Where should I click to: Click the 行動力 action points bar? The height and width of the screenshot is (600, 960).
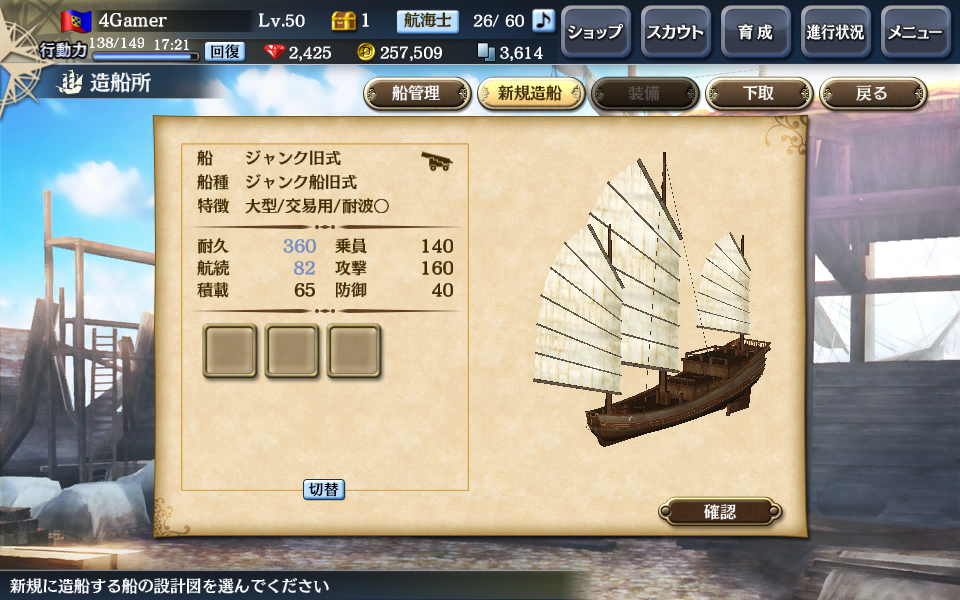[146, 56]
